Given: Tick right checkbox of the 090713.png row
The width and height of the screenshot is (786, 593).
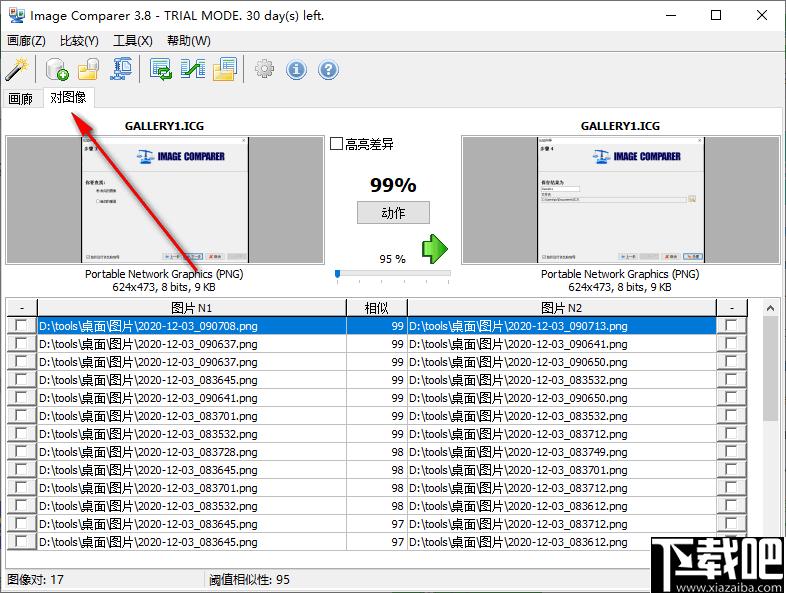Looking at the screenshot, I should 731,325.
